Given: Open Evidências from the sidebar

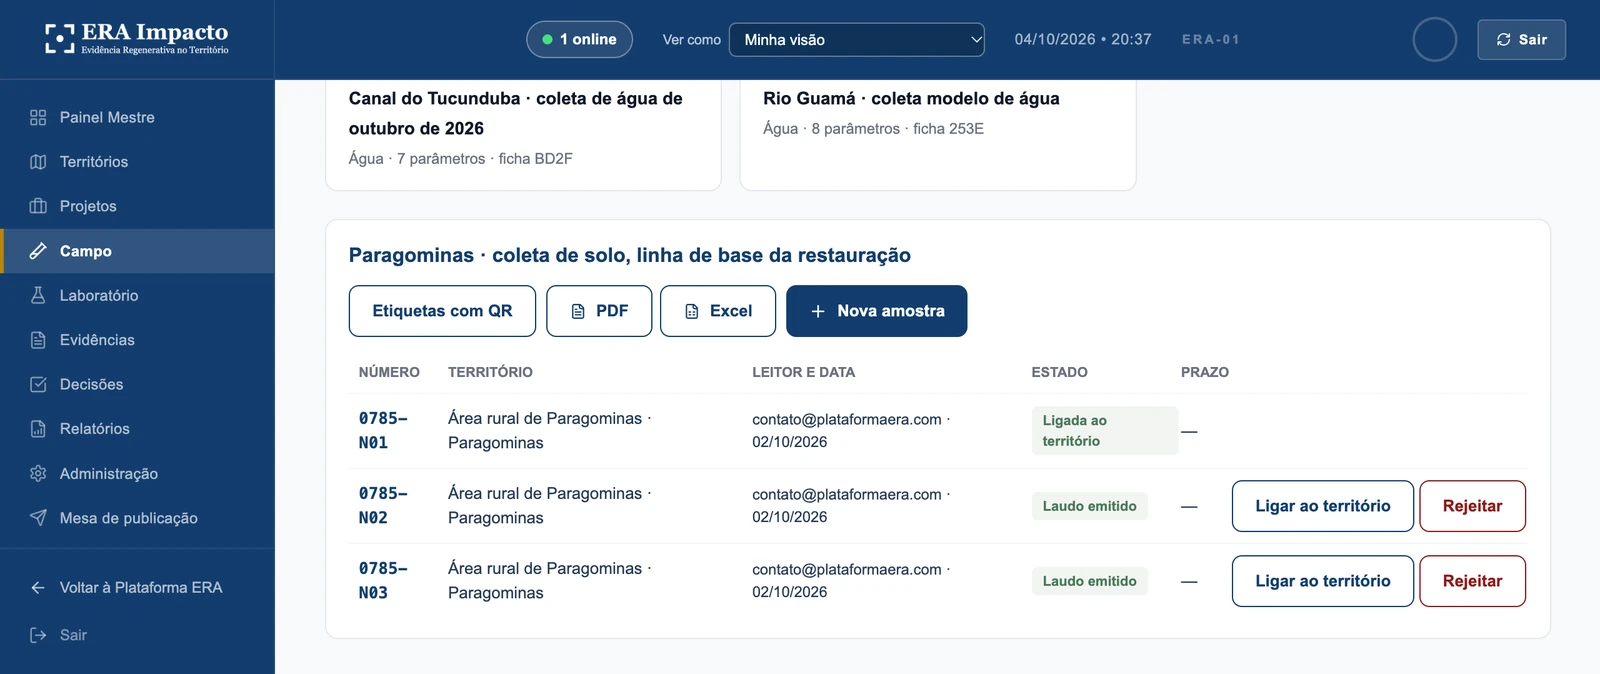Looking at the screenshot, I should 137,340.
